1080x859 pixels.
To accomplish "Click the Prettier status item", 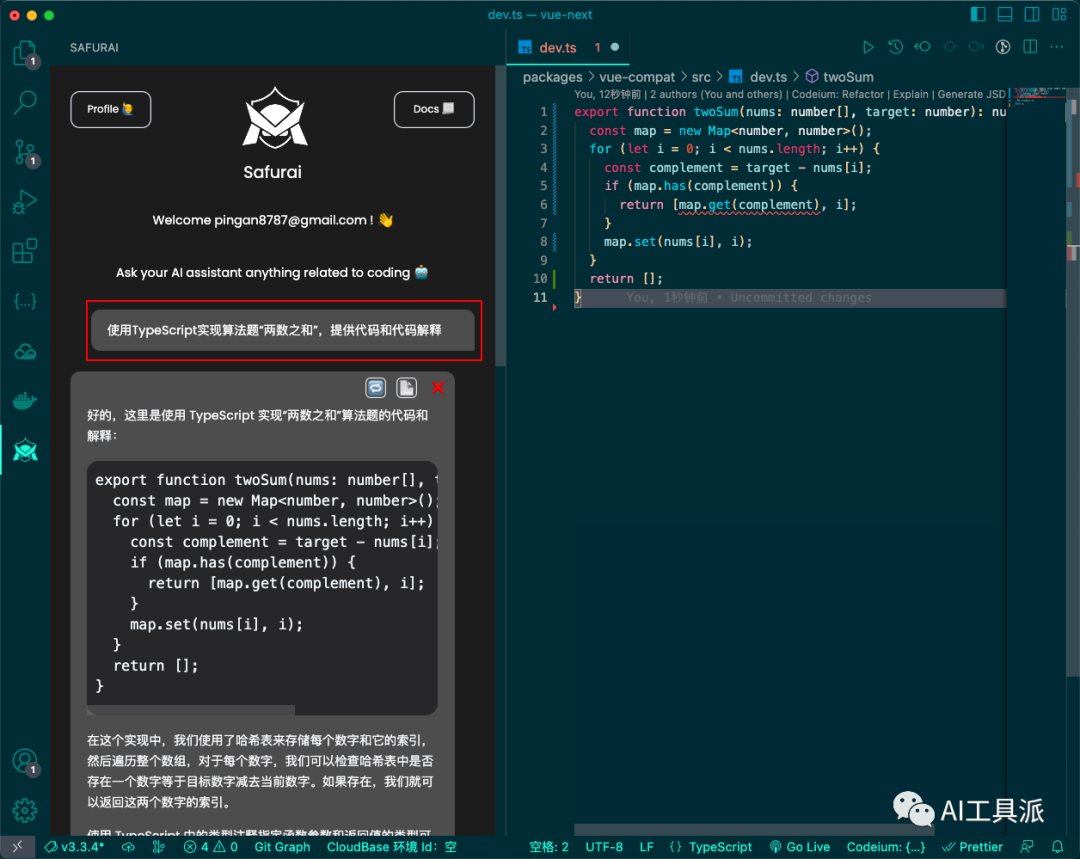I will point(973,847).
